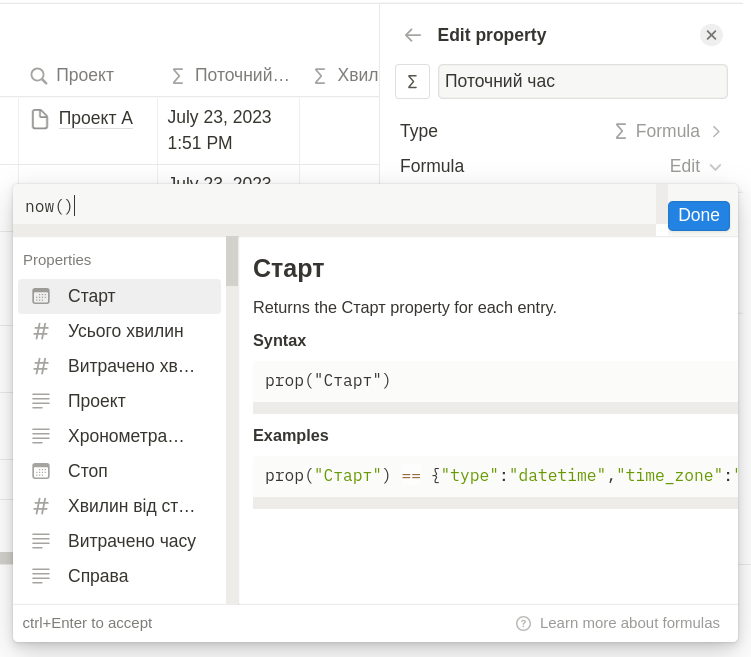The width and height of the screenshot is (751, 657).
Task: Click the calendar icon for Стоп property
Action: (41, 471)
